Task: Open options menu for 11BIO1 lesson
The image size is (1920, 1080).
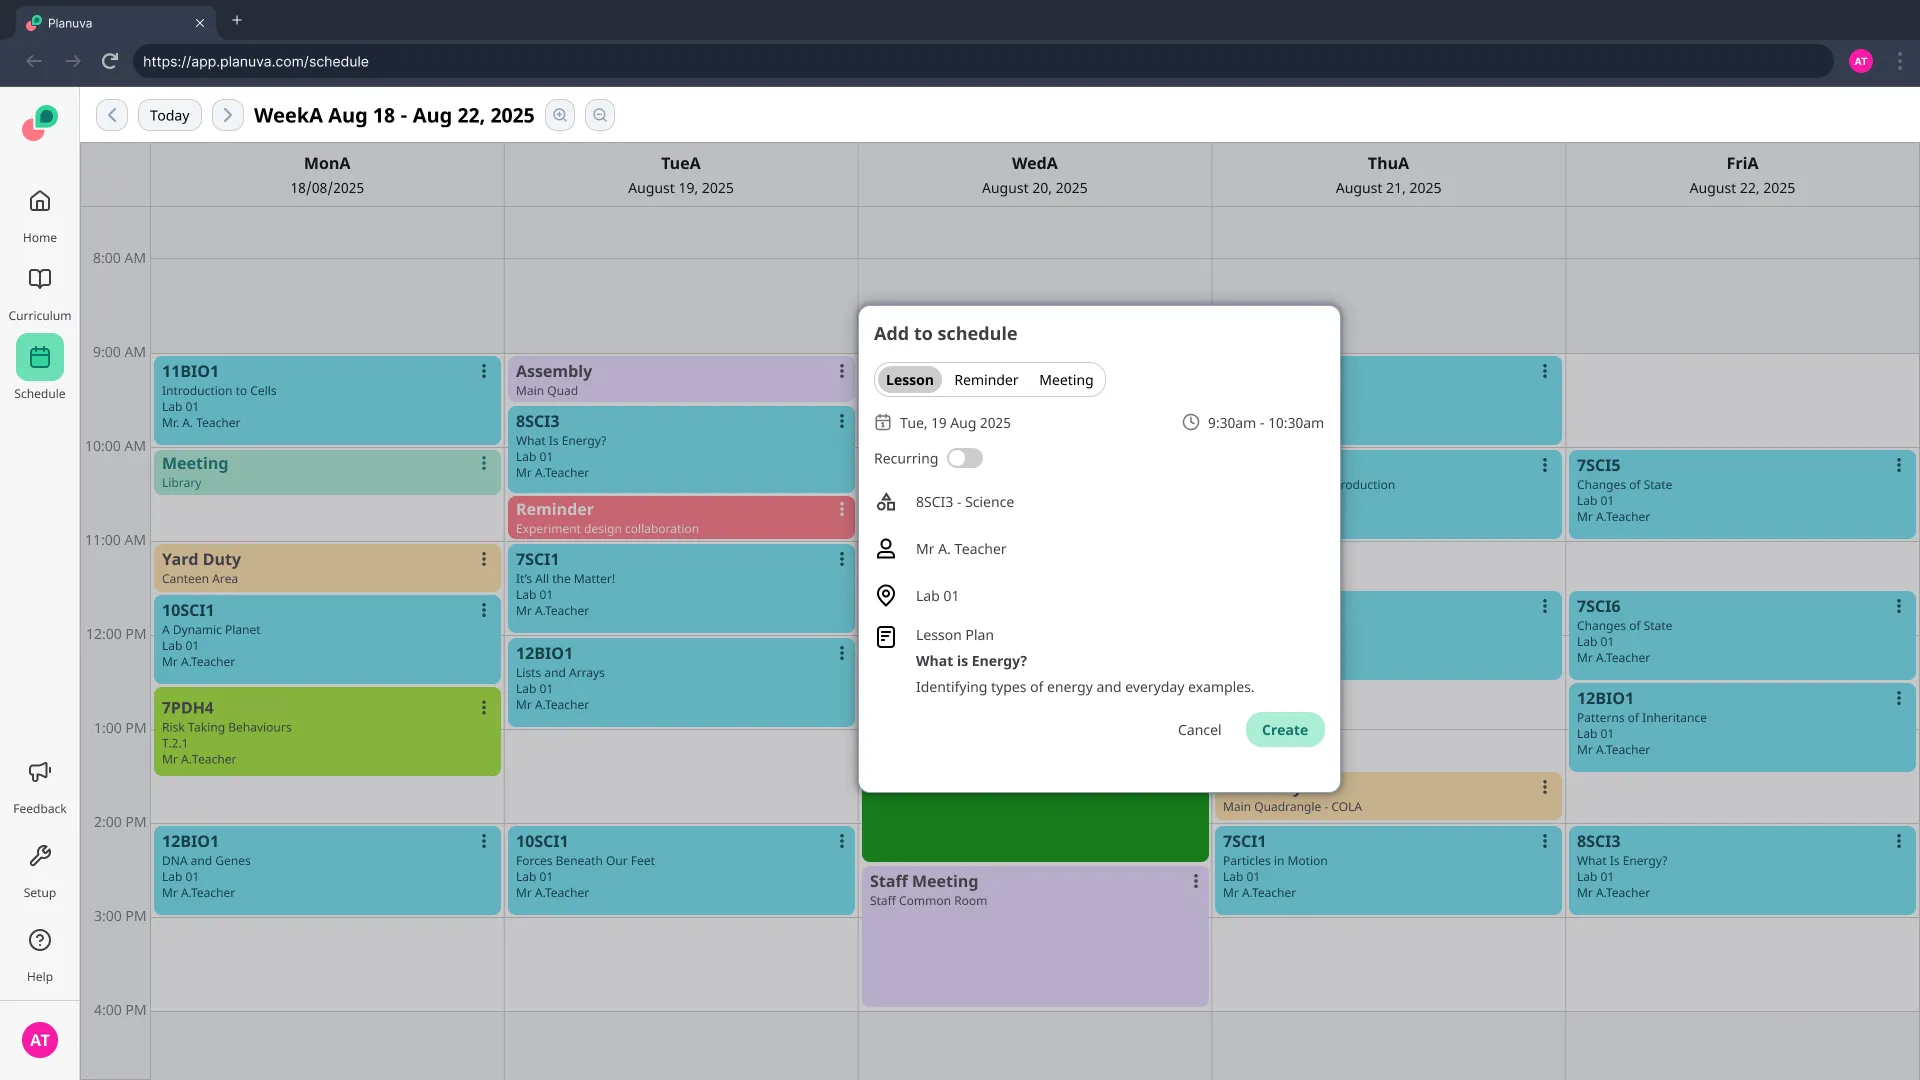Action: (484, 371)
